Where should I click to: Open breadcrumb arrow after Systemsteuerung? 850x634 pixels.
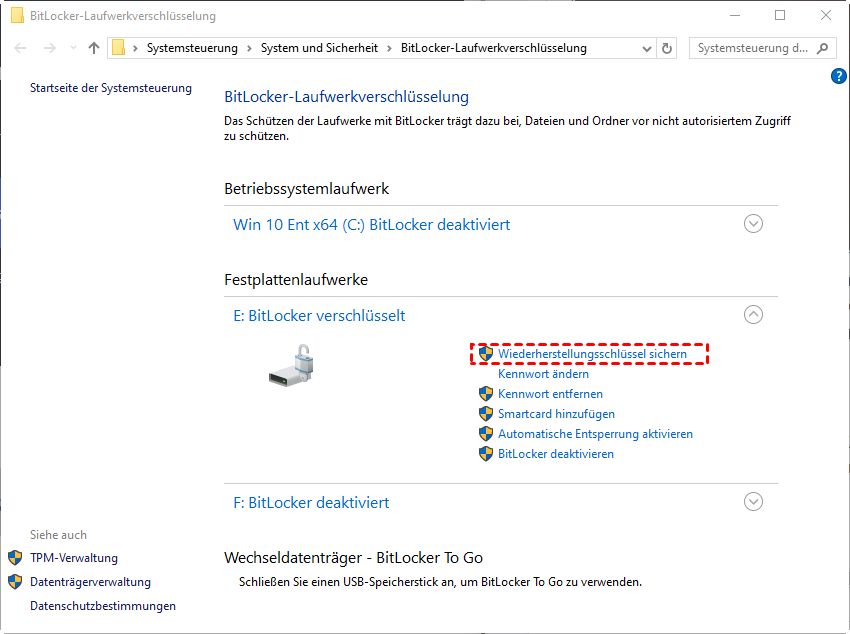(249, 48)
